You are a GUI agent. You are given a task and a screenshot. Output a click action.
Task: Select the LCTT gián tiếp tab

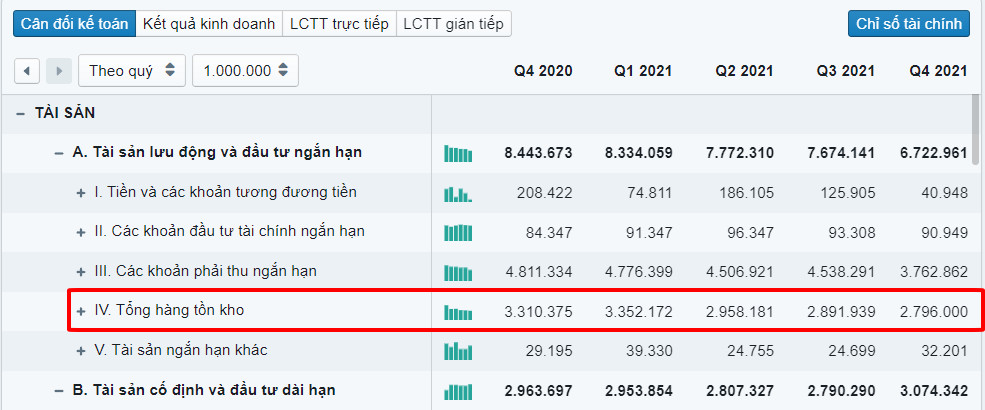pos(454,24)
